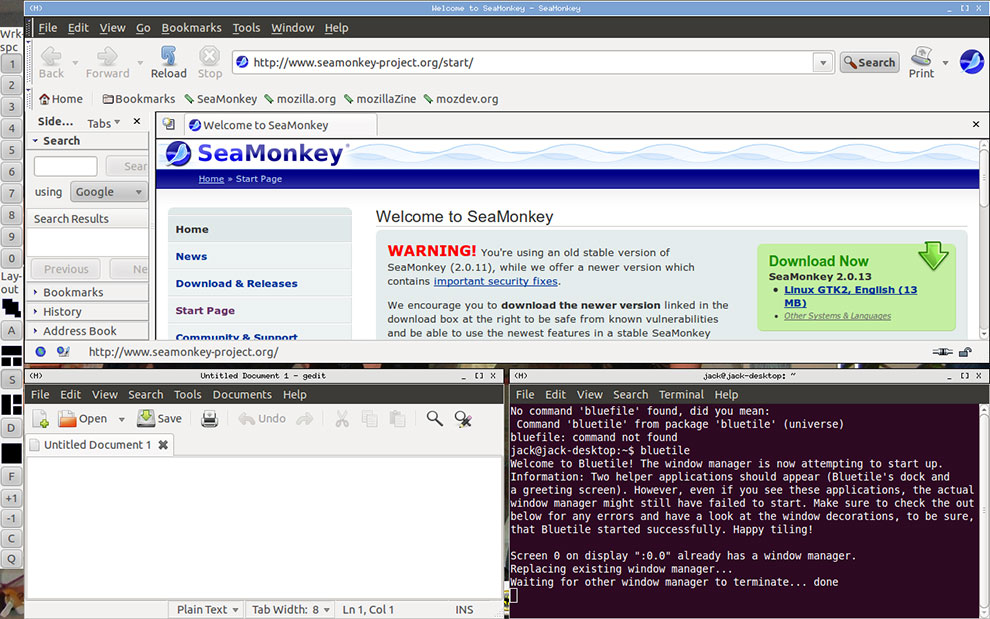Click the printer icon in gedit toolbar
The image size is (990, 619).
[x=210, y=419]
